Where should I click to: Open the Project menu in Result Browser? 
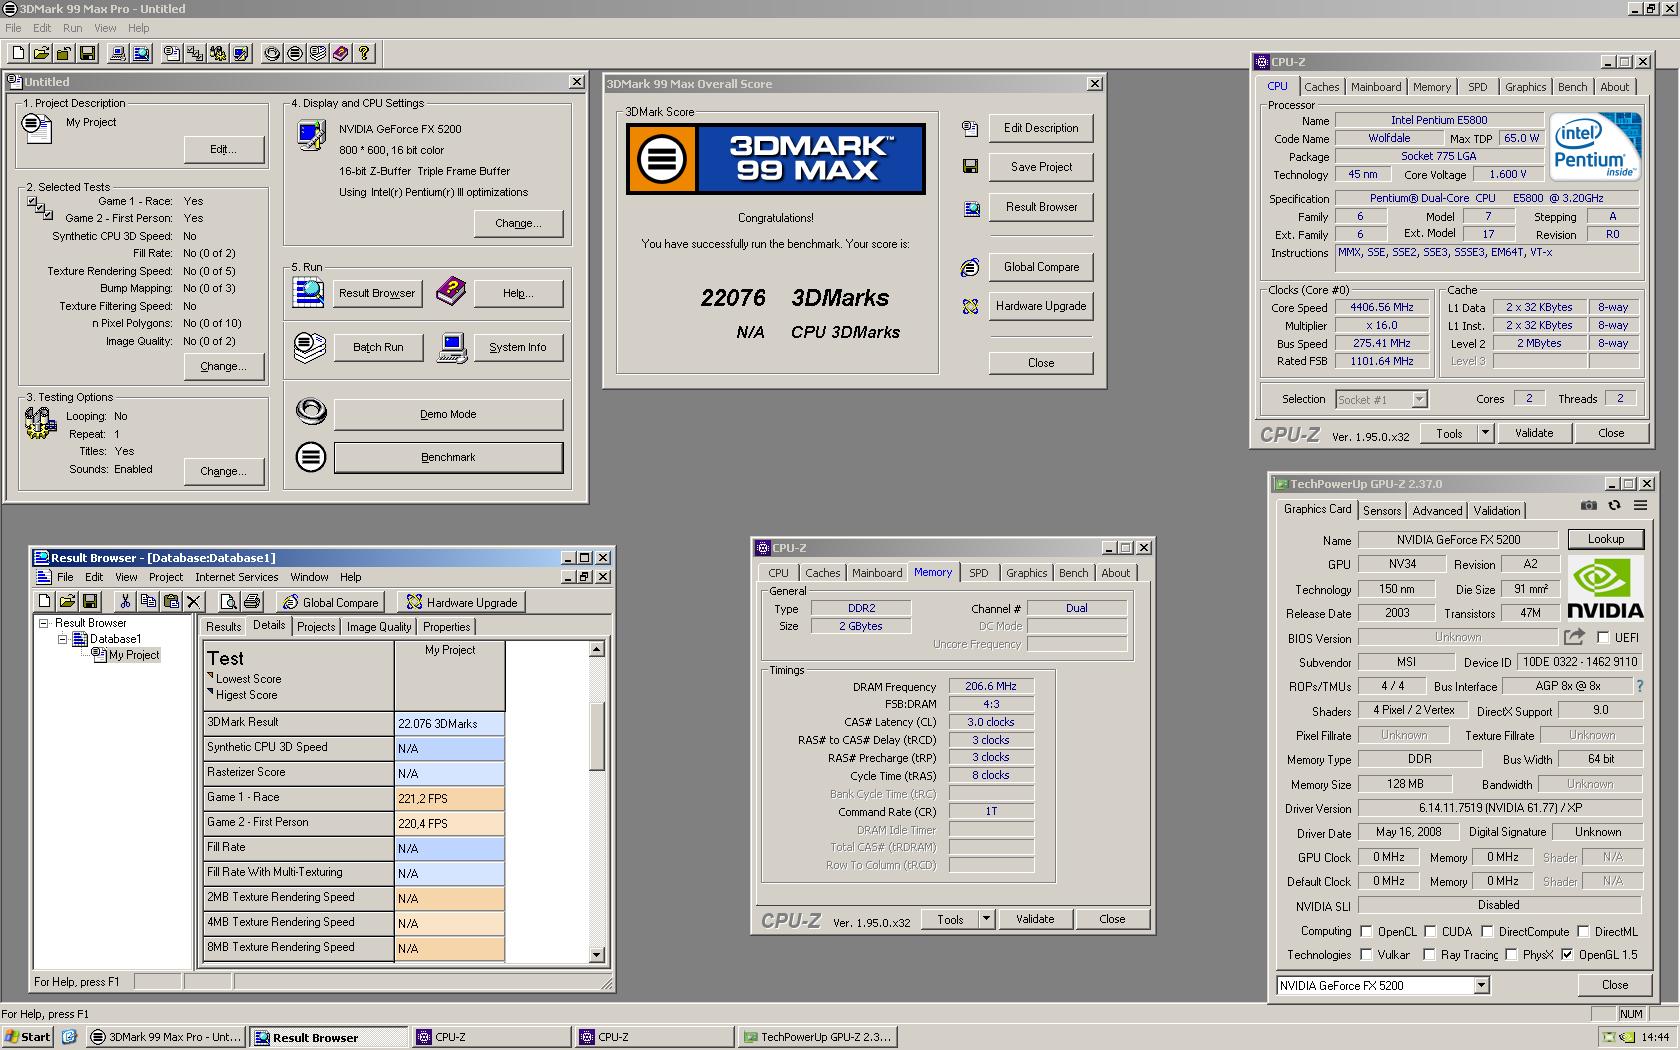[x=166, y=577]
